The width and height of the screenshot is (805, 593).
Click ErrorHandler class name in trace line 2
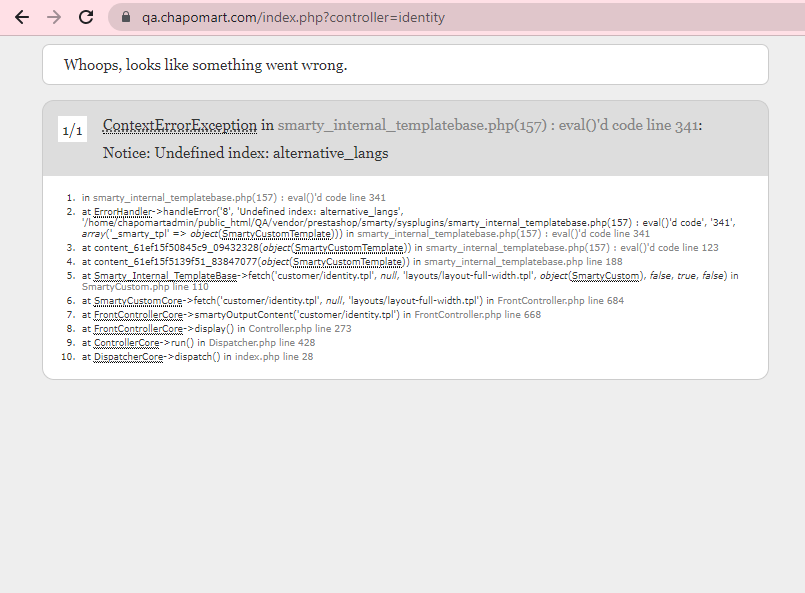(123, 212)
